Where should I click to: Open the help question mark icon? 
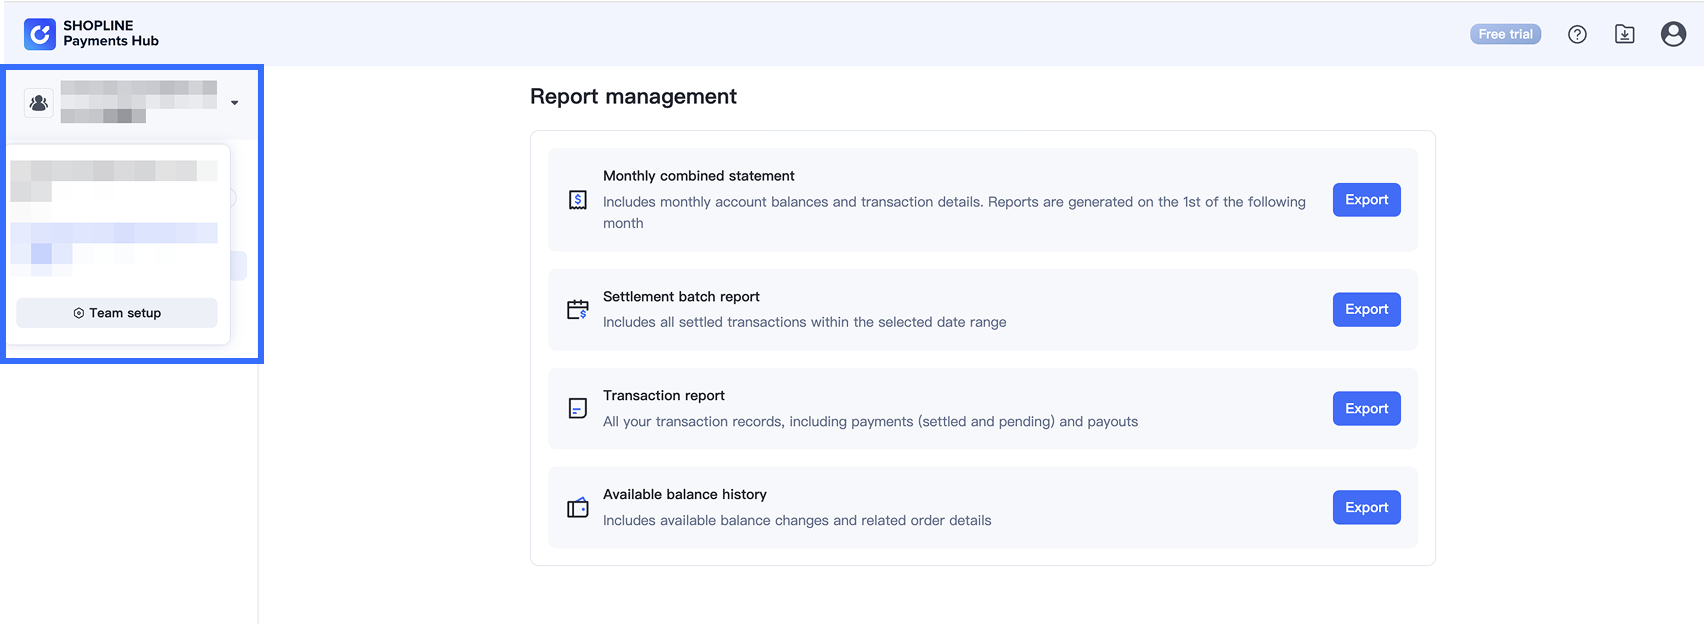coord(1577,34)
